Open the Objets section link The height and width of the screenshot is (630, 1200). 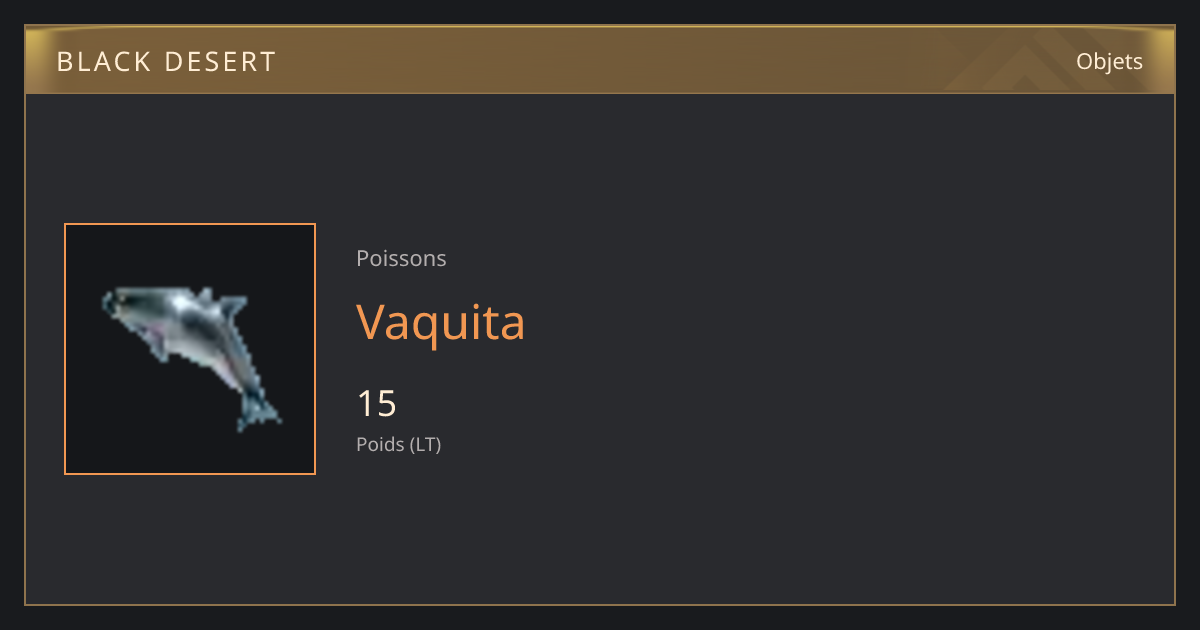1109,62
